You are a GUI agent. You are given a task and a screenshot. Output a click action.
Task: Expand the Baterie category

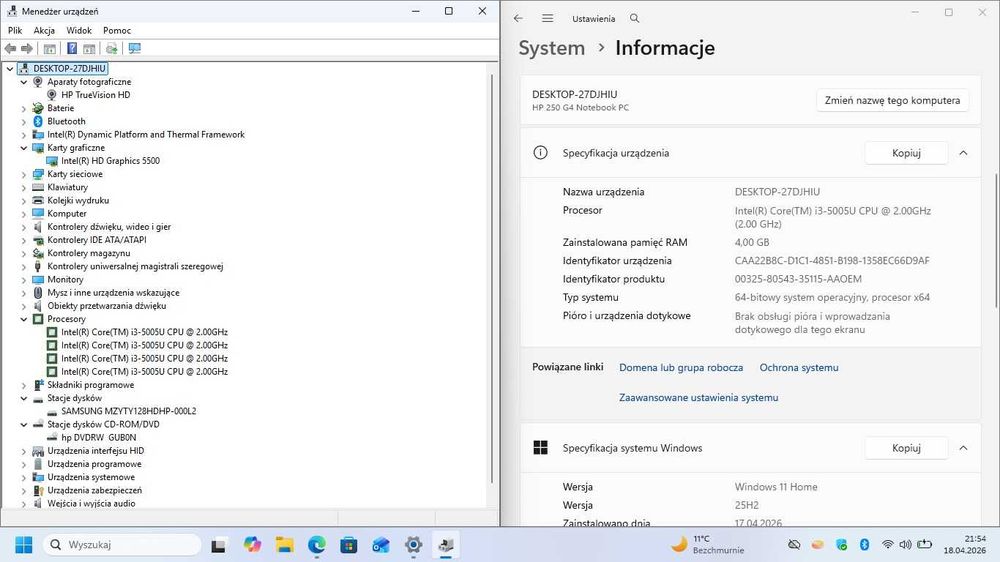click(x=24, y=108)
